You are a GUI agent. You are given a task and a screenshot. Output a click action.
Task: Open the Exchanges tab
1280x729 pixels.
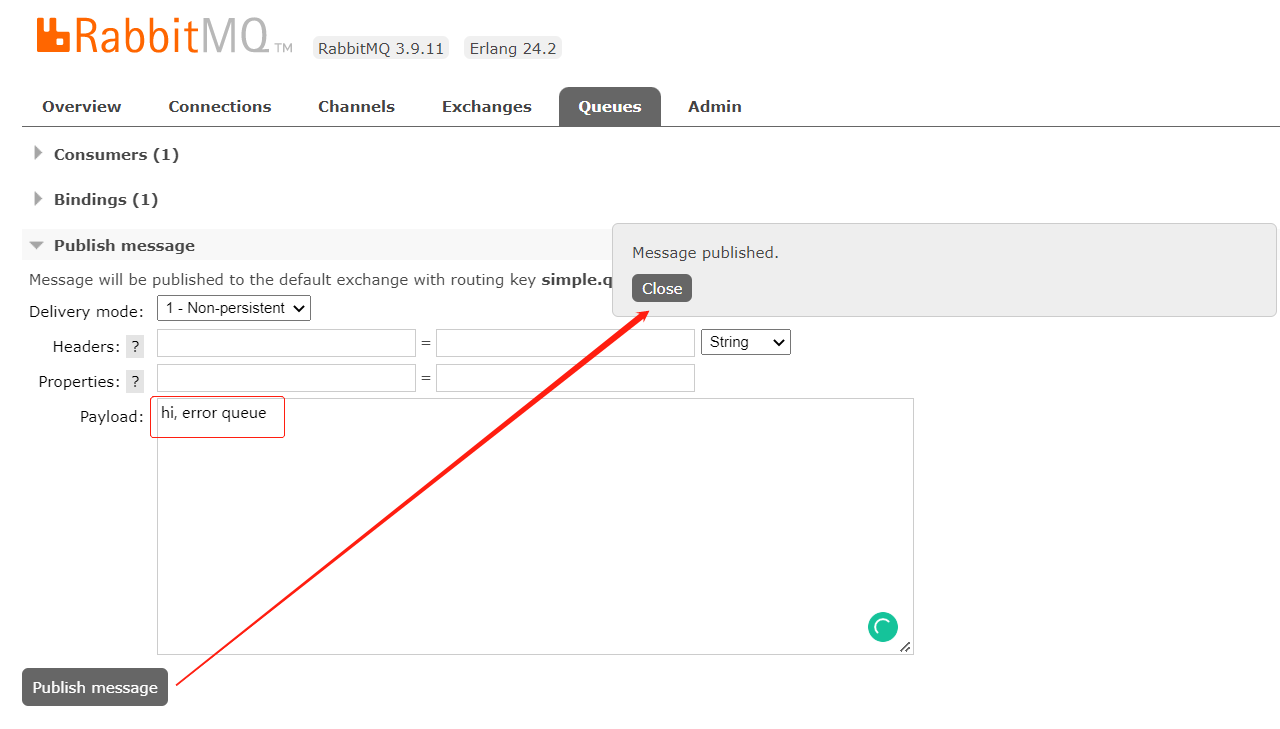coord(487,107)
